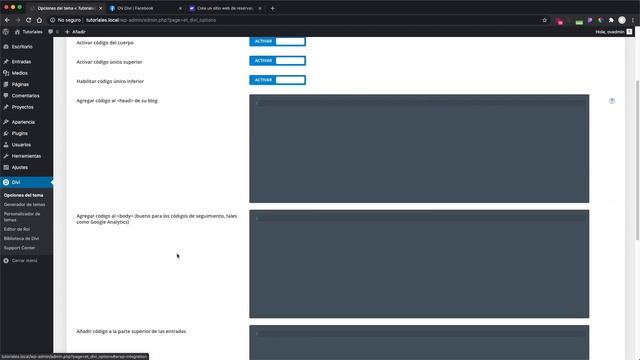Viewport: 640px width, 360px height.
Task: Open the Hola, ouadmin user menu
Action: tap(613, 32)
